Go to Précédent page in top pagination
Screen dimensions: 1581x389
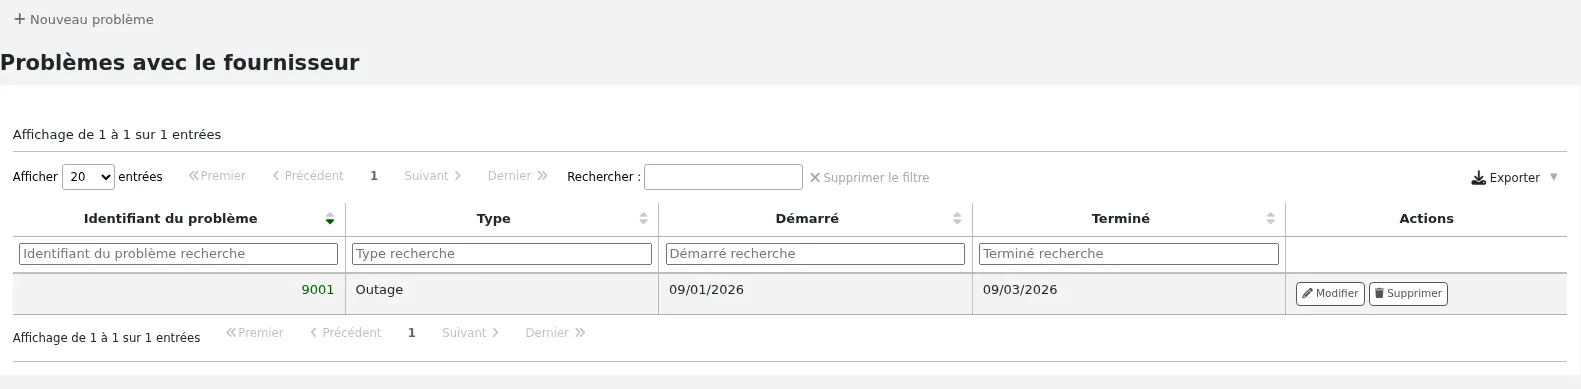coord(308,176)
